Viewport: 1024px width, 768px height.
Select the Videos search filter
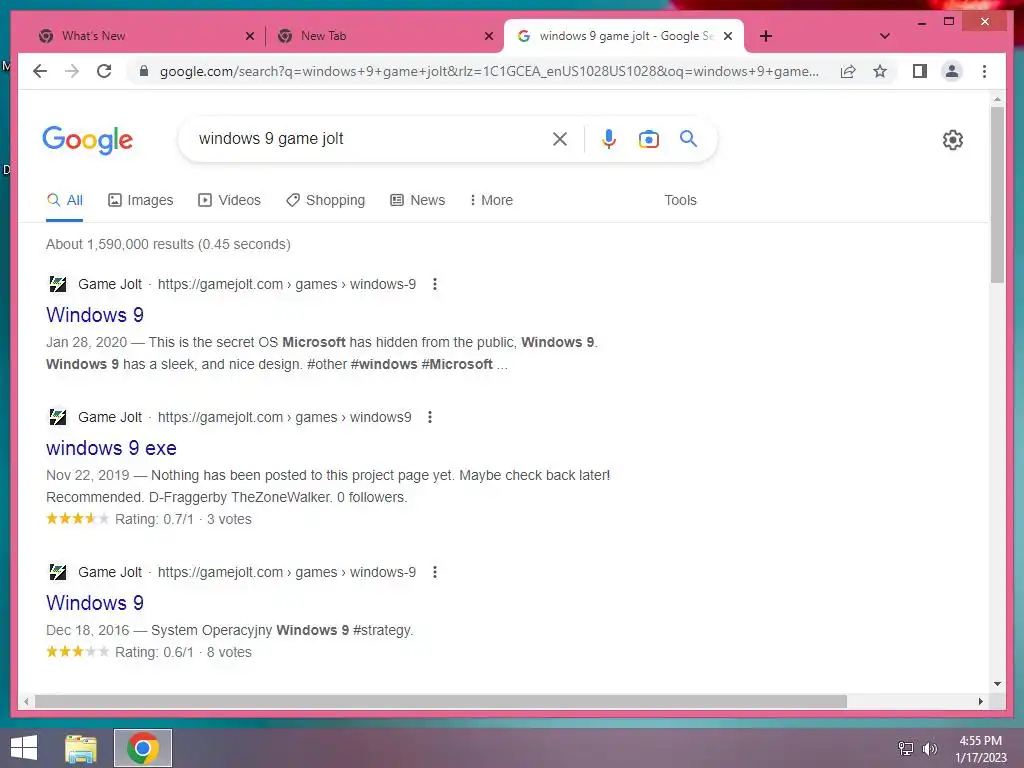click(229, 200)
